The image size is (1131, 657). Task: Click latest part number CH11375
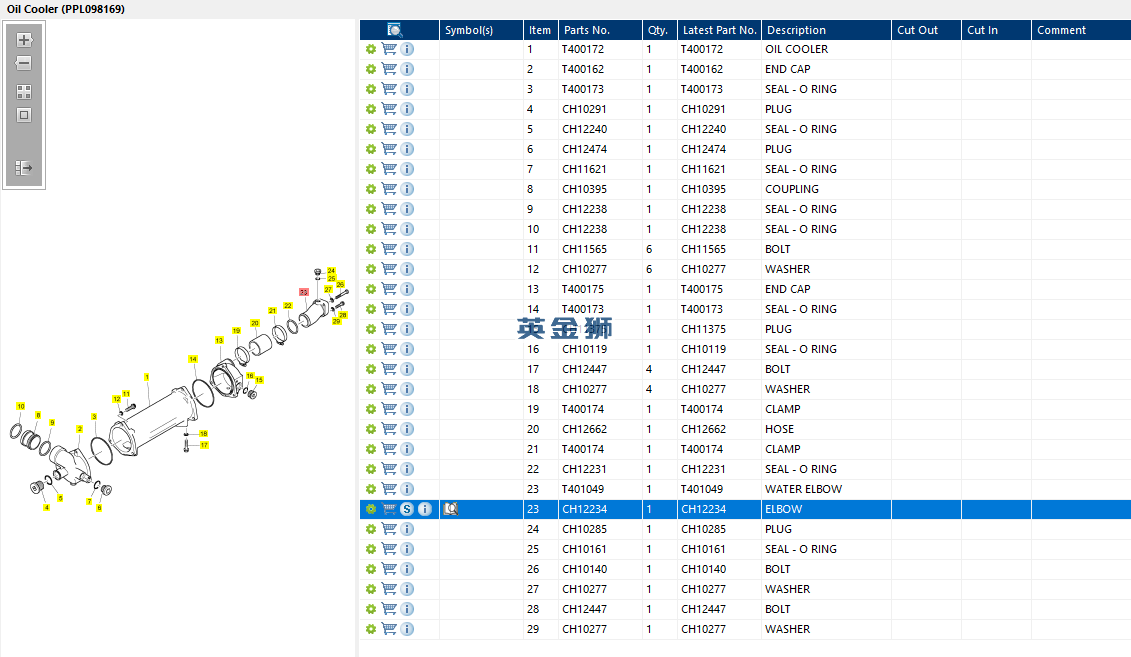click(x=703, y=329)
